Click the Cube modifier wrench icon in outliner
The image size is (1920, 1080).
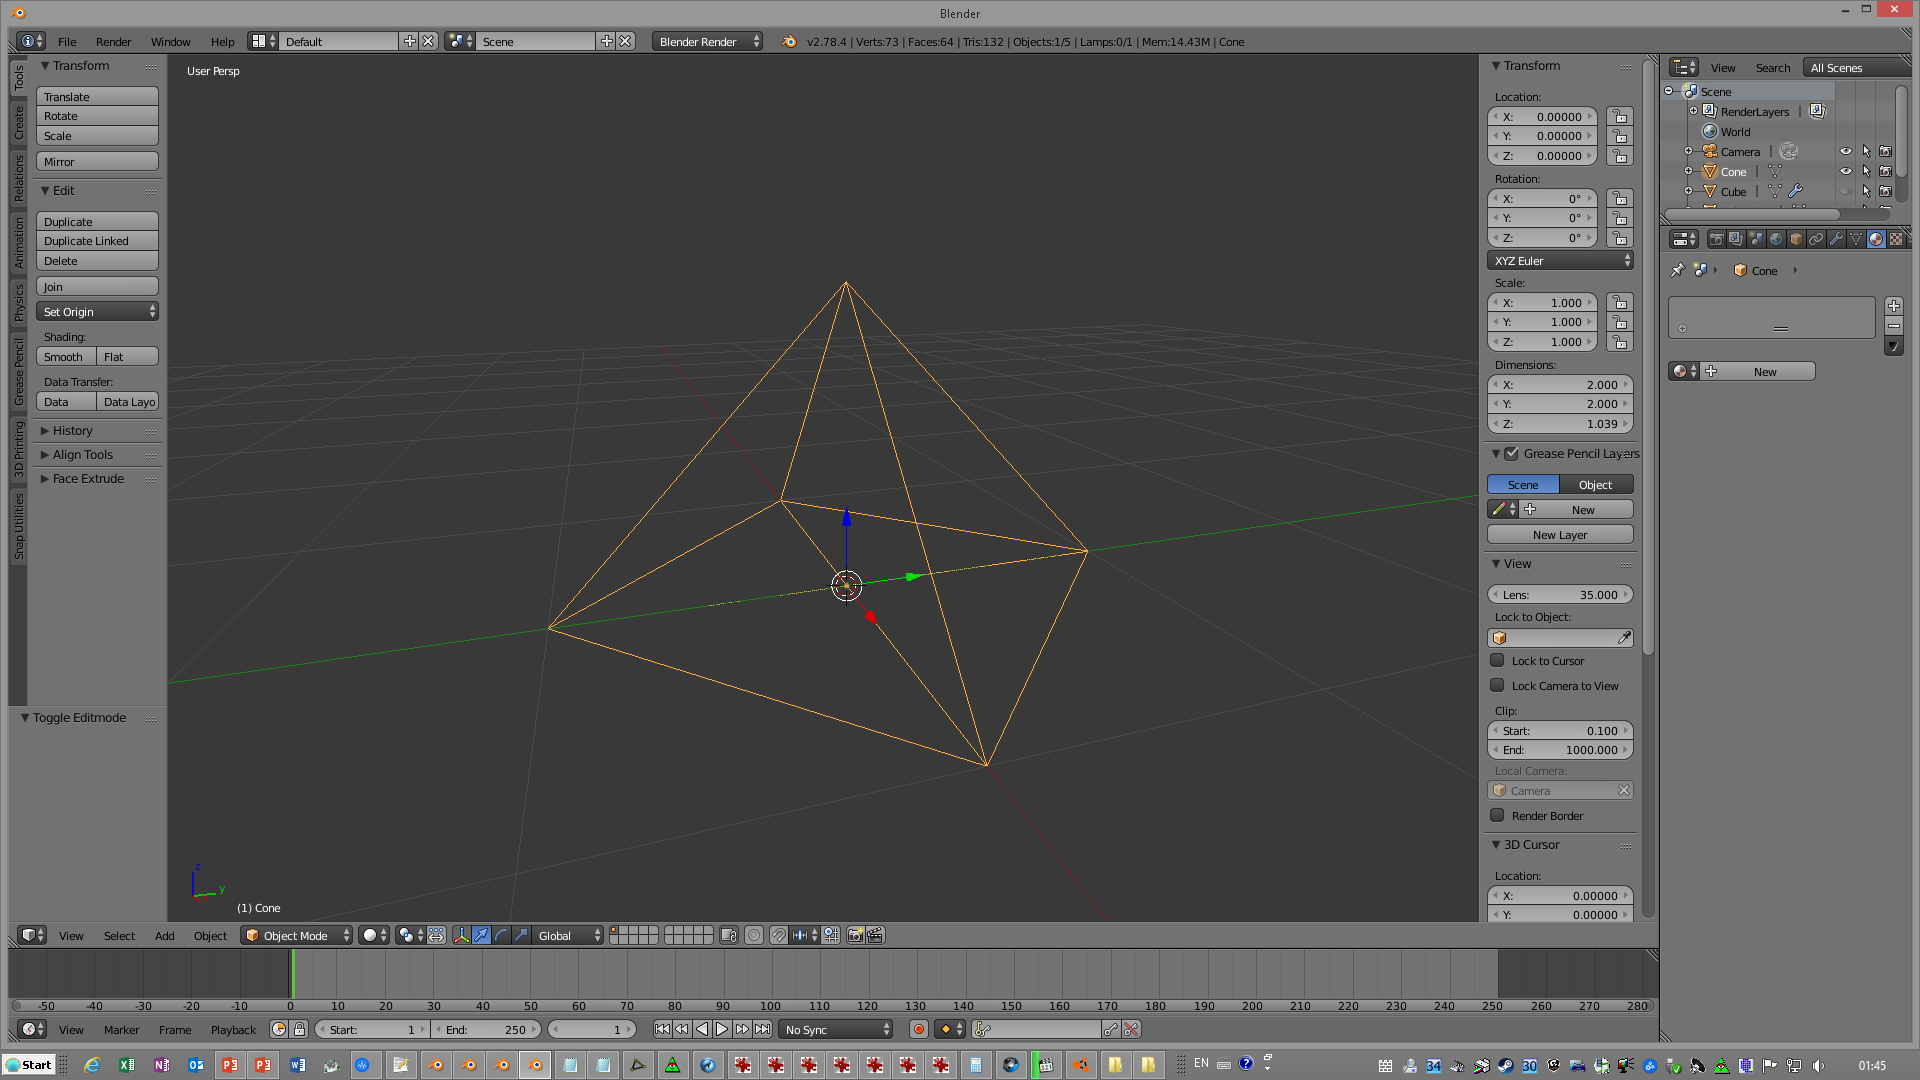[1796, 191]
